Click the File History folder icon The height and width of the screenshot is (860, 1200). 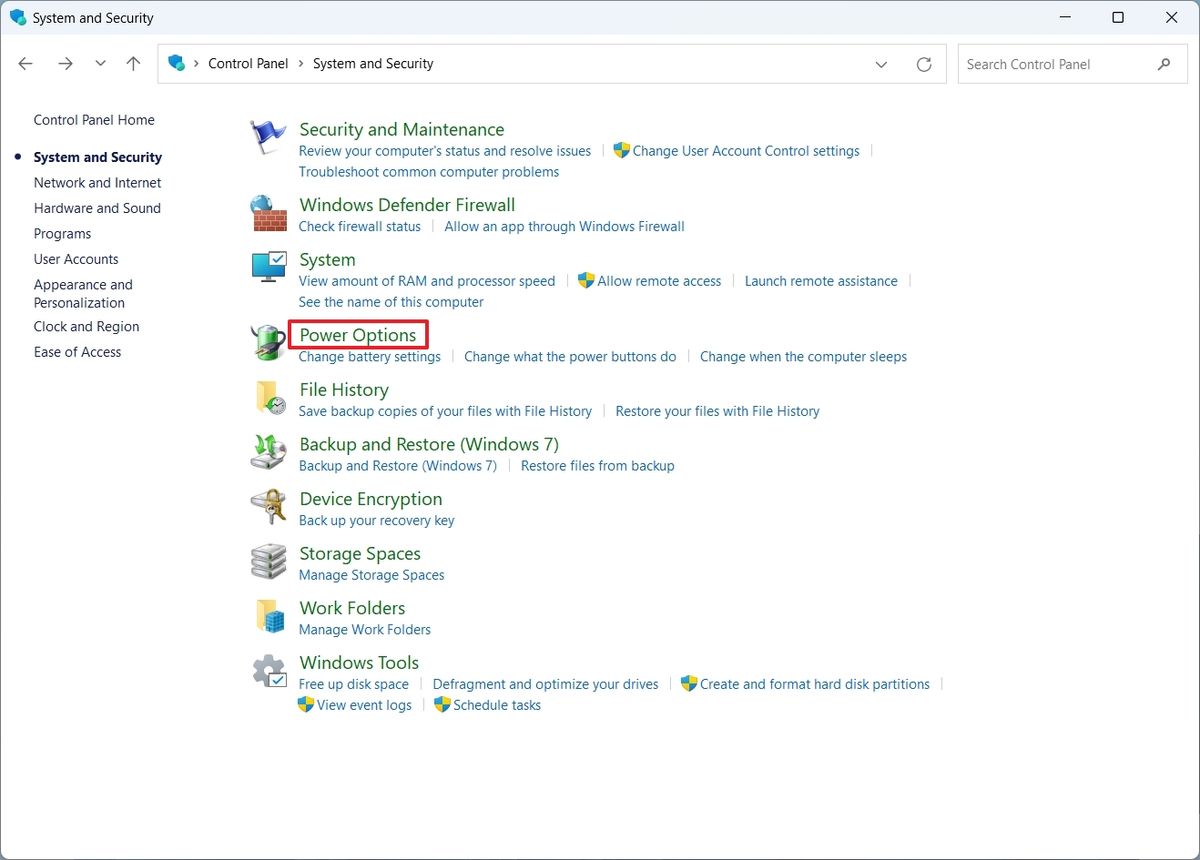click(270, 398)
